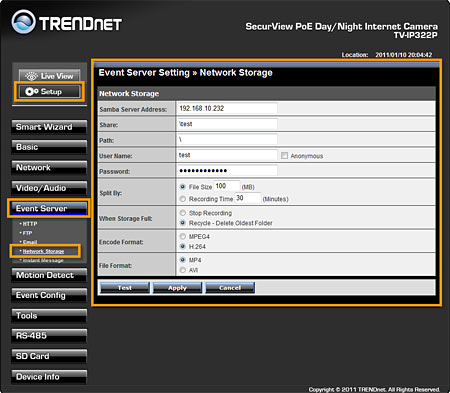
Task: Select the Event Server menu
Action: (x=49, y=208)
